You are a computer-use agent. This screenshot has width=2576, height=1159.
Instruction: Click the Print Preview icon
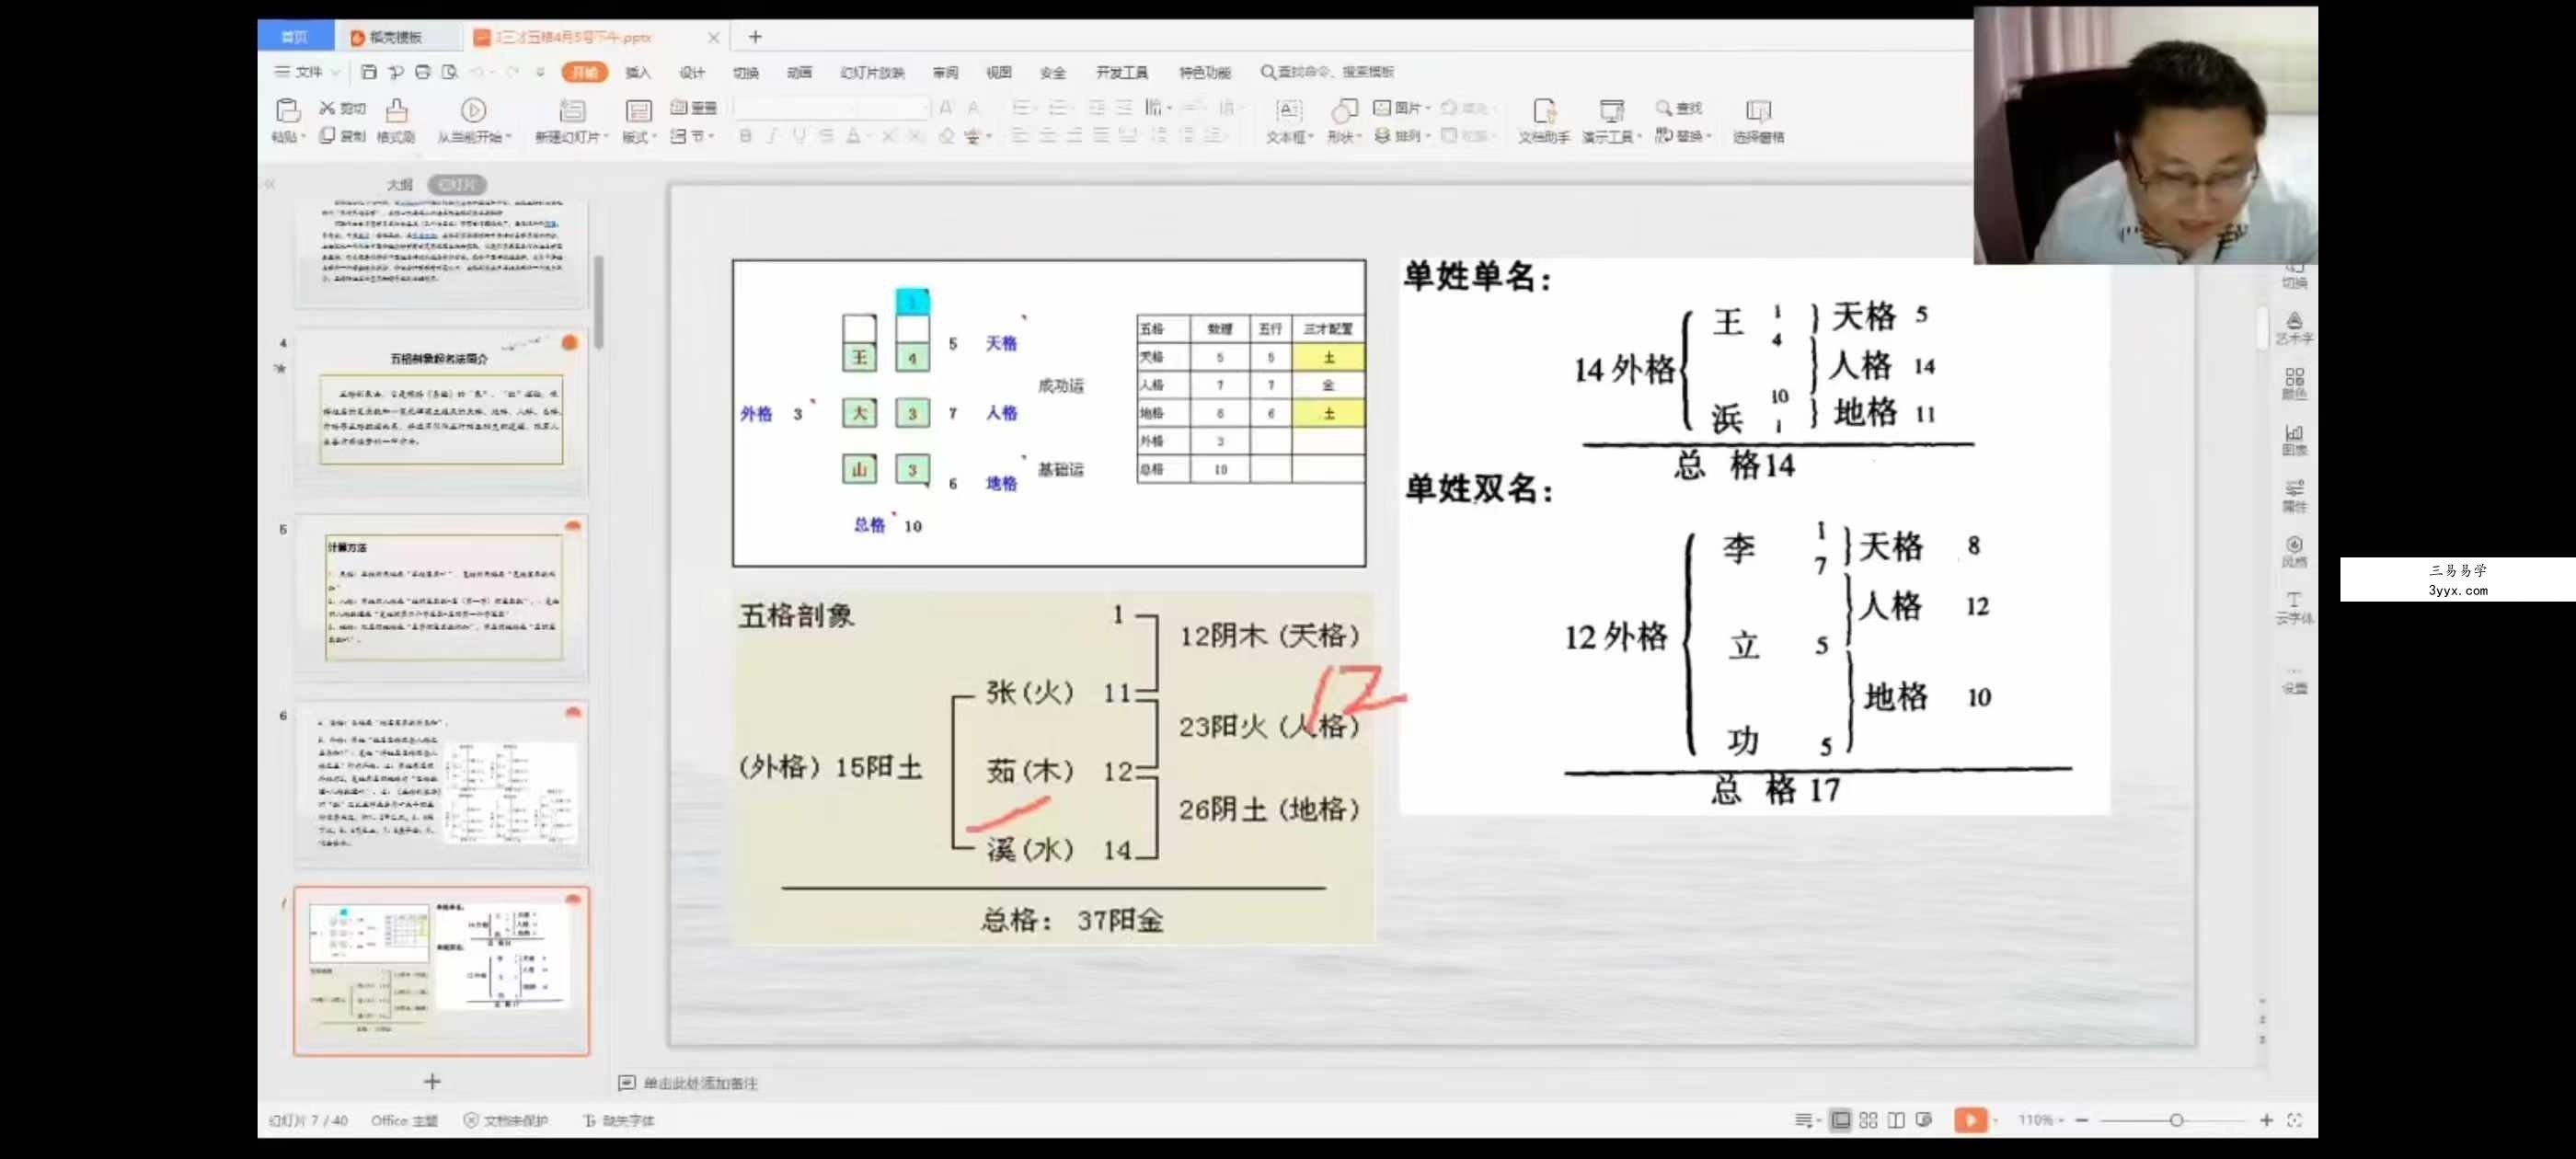pyautogui.click(x=450, y=72)
